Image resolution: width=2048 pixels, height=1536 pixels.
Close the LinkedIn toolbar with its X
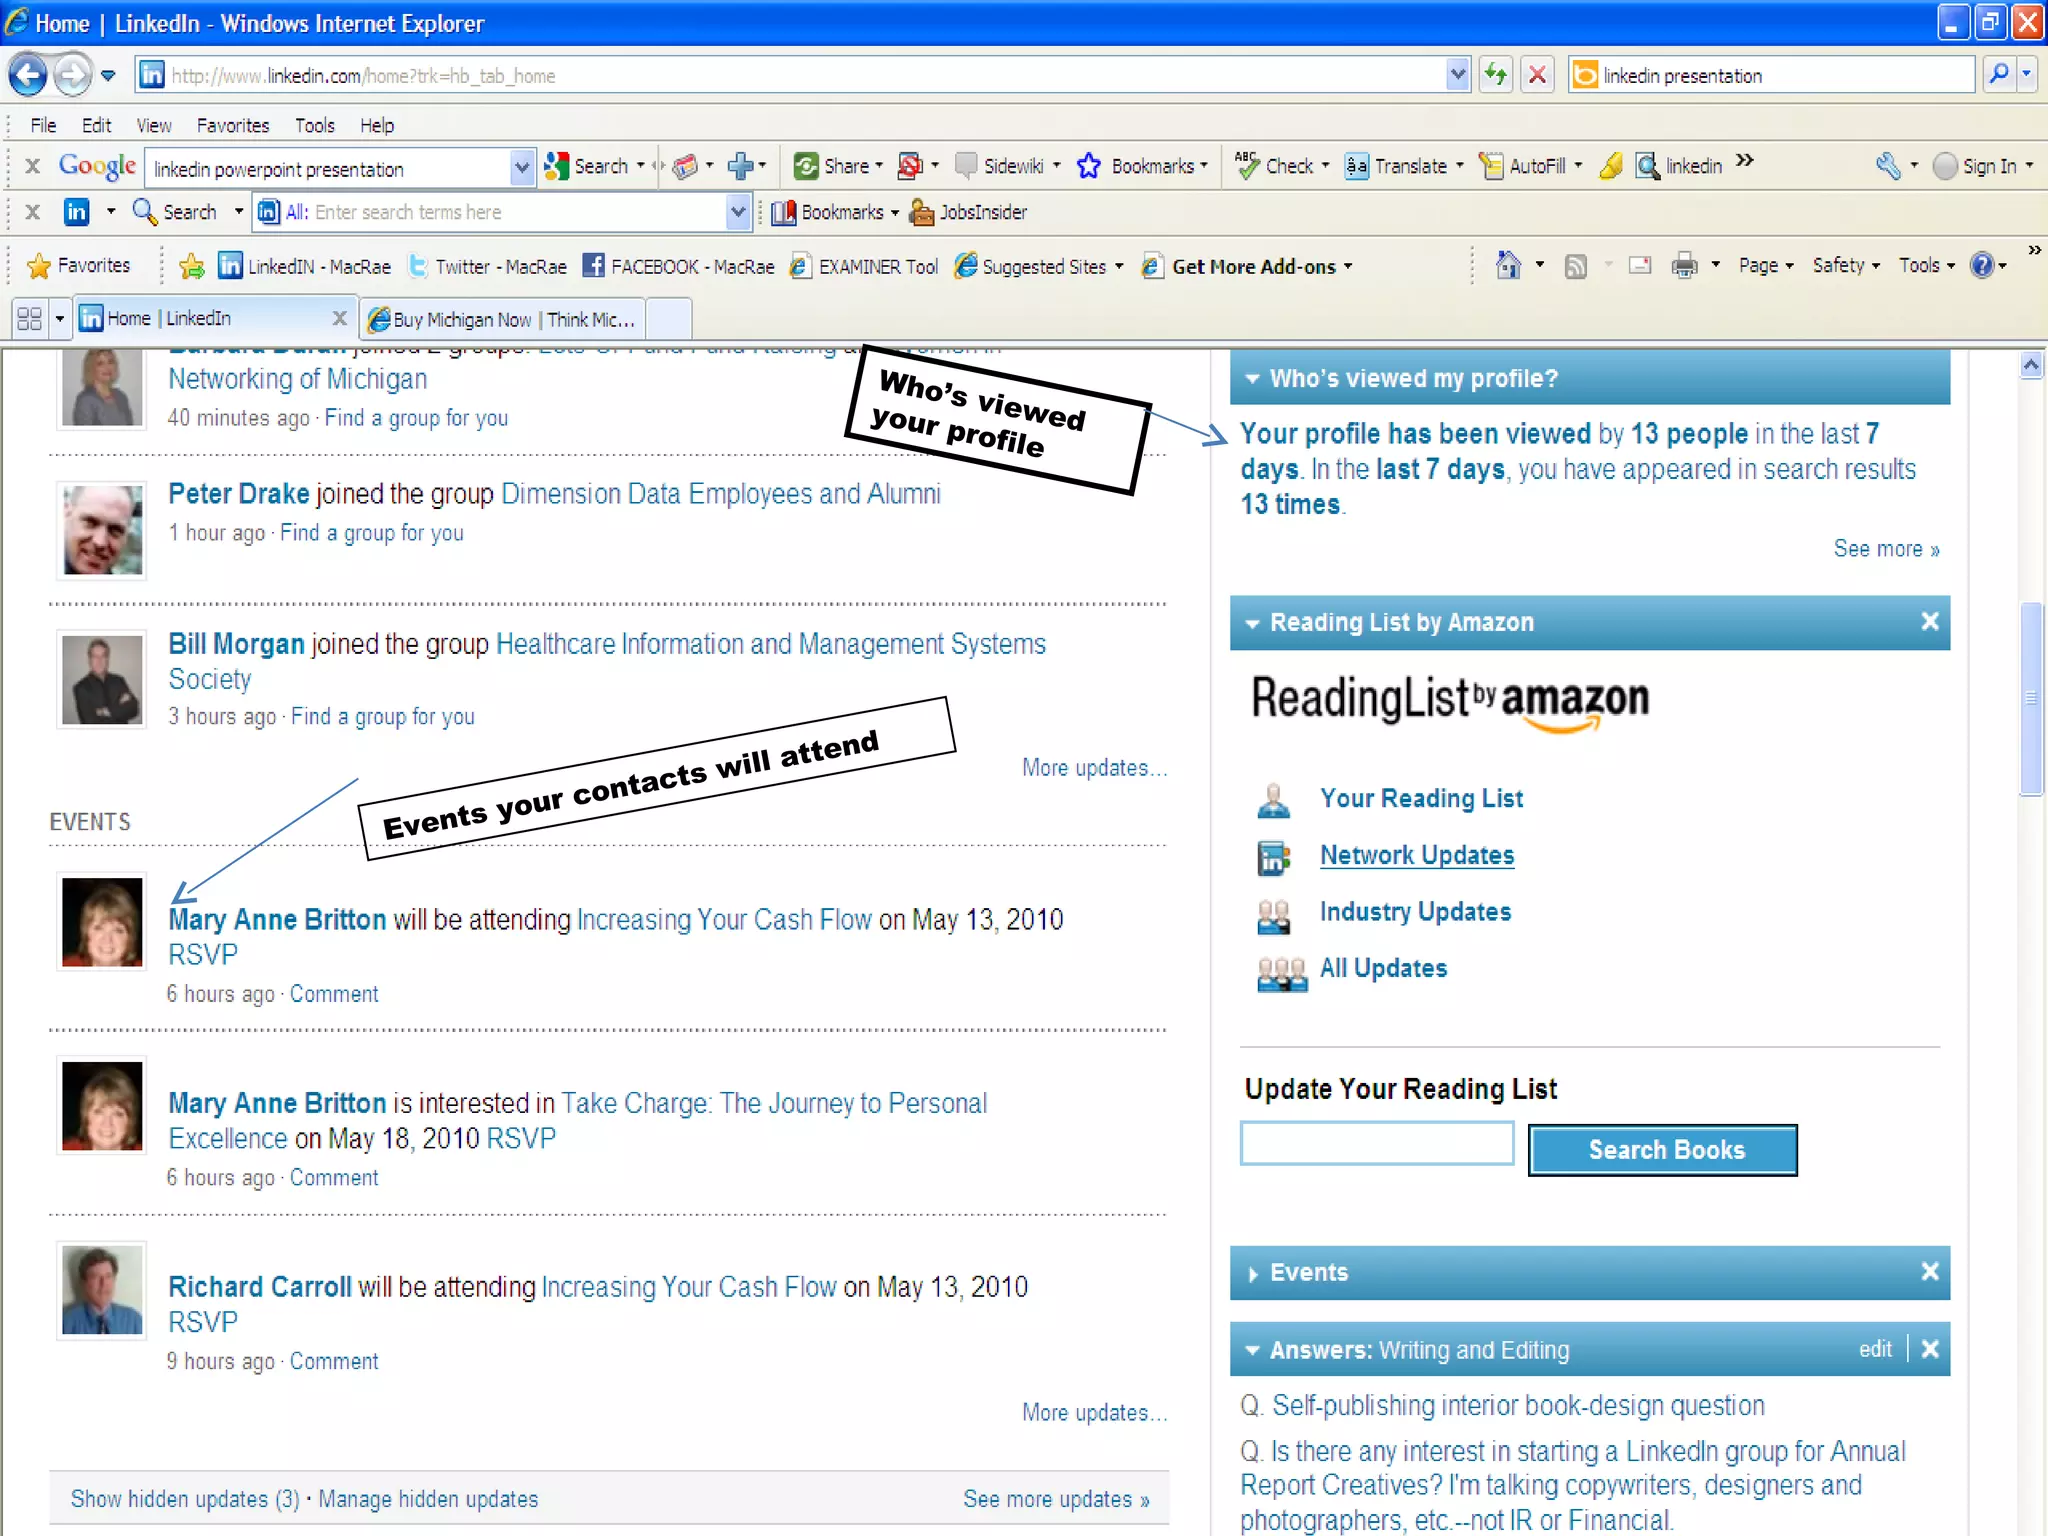32,212
